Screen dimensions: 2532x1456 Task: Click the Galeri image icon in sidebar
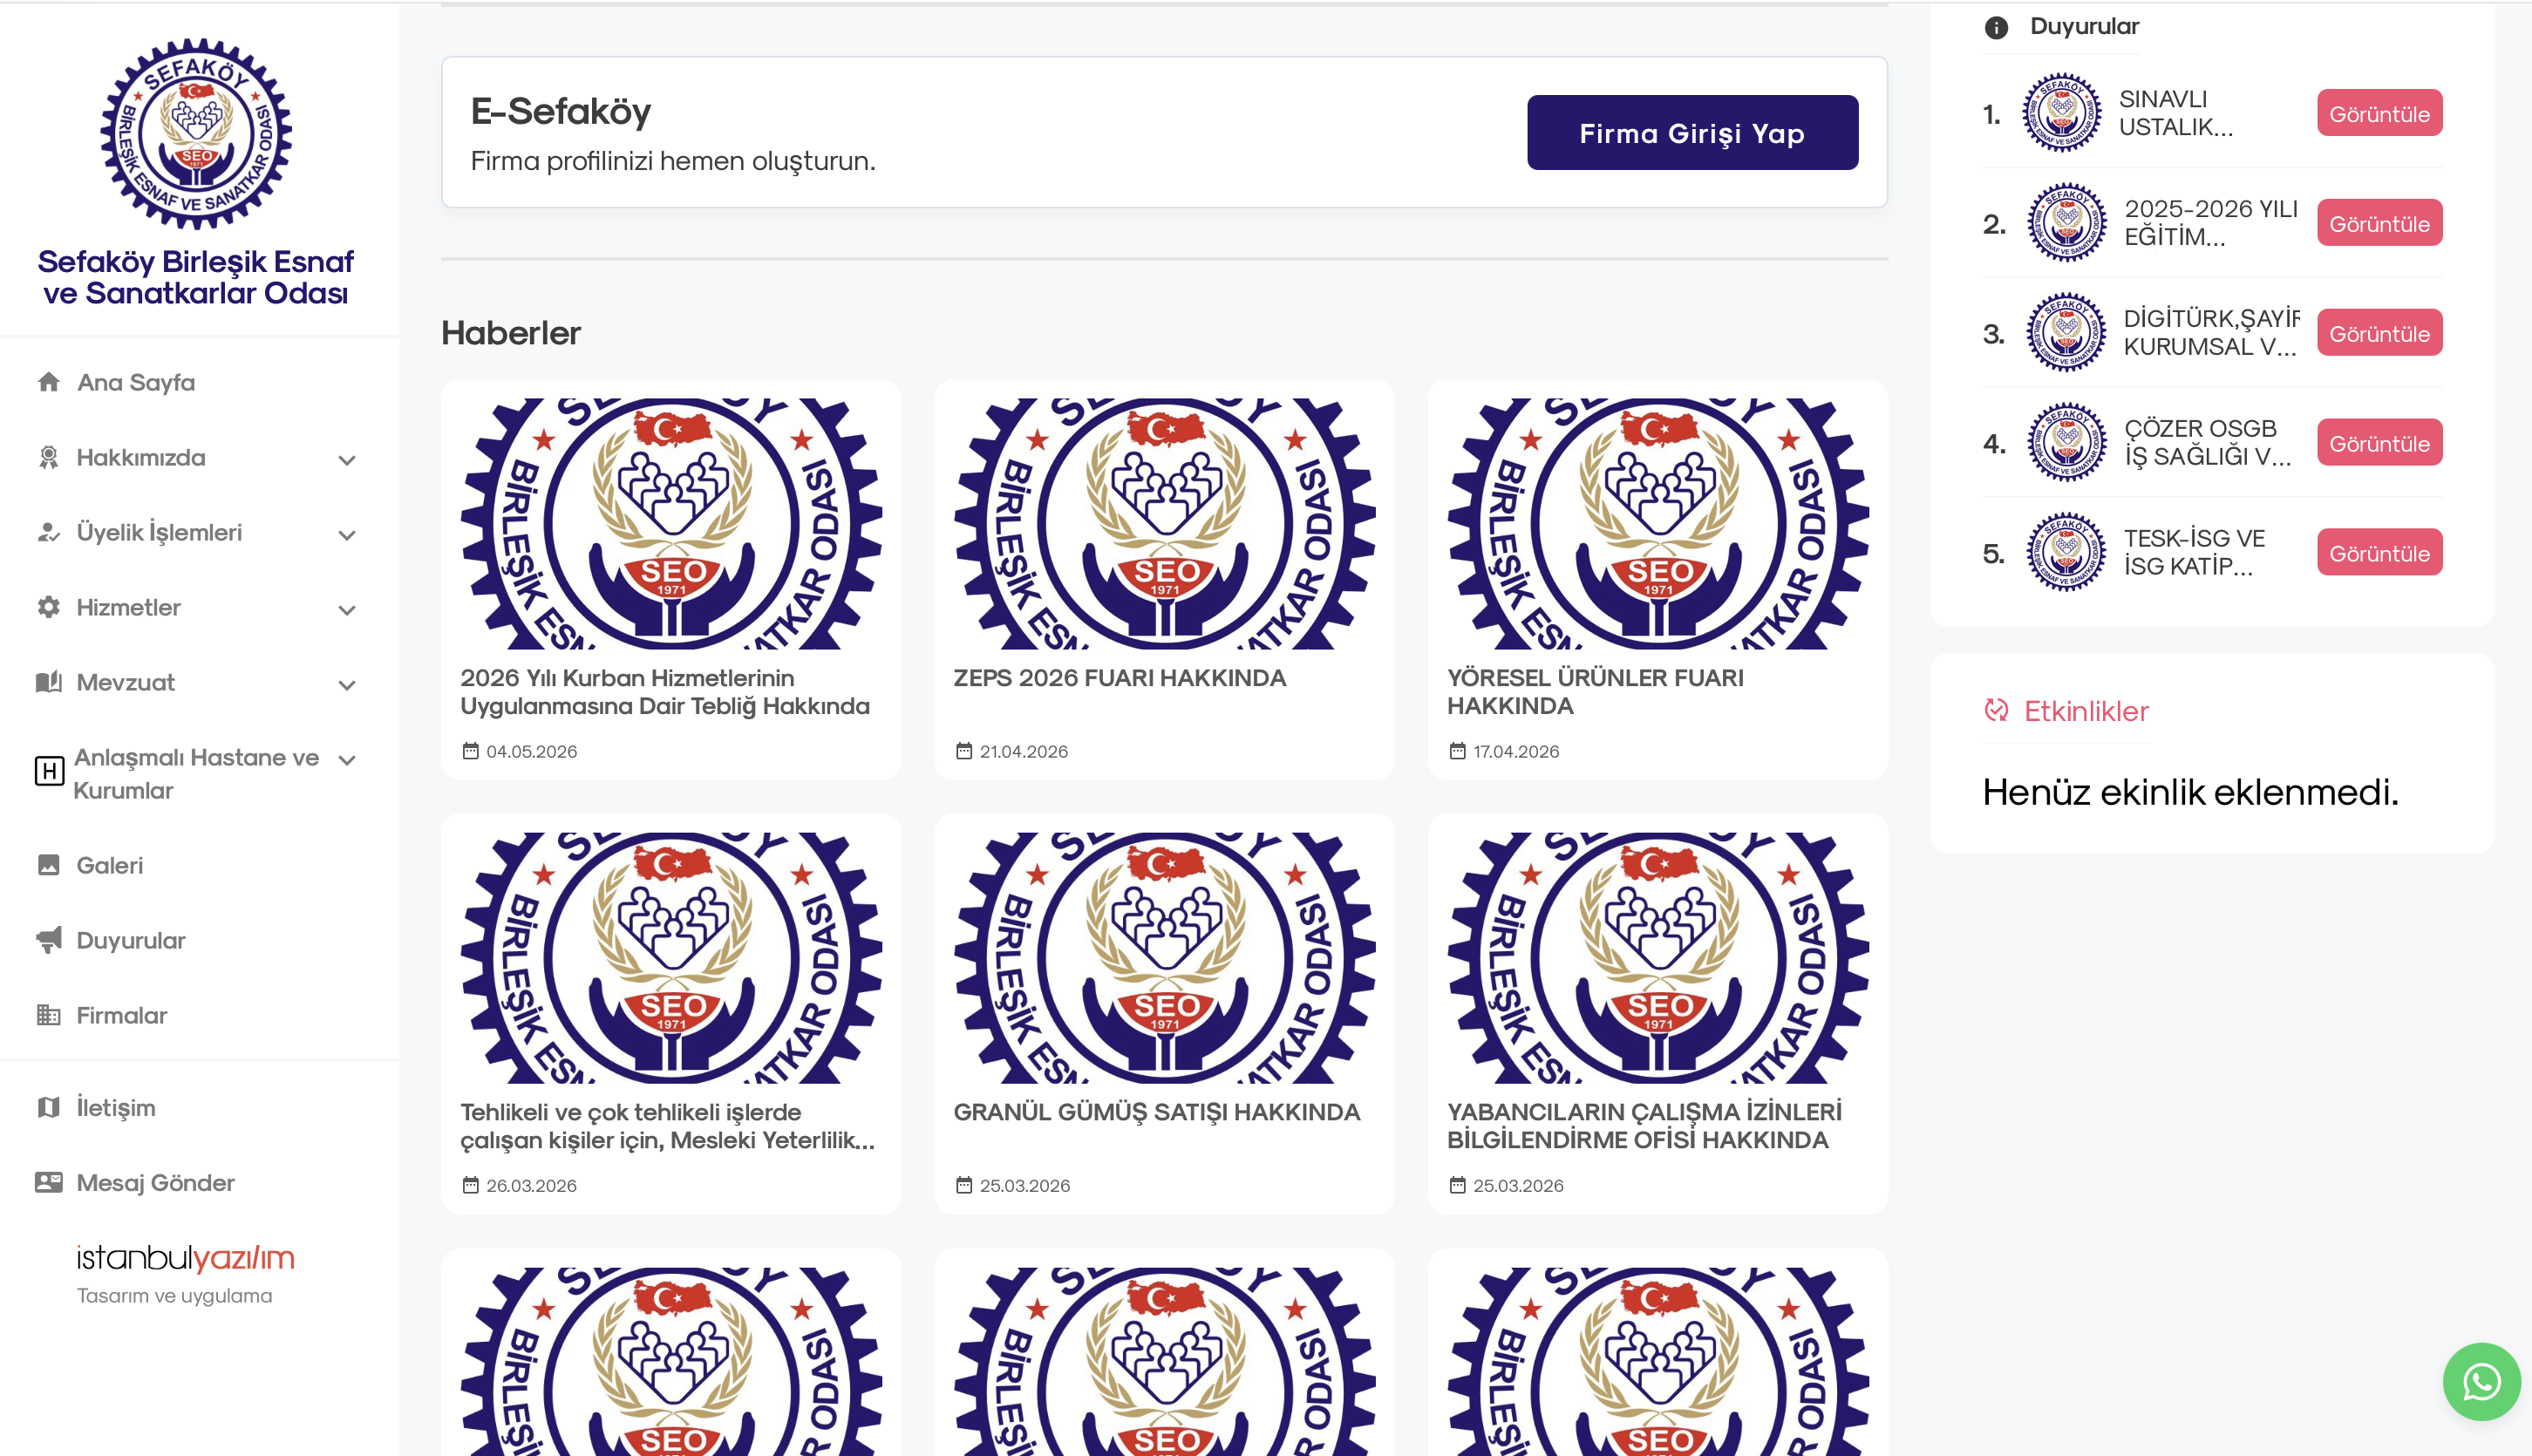tap(49, 865)
